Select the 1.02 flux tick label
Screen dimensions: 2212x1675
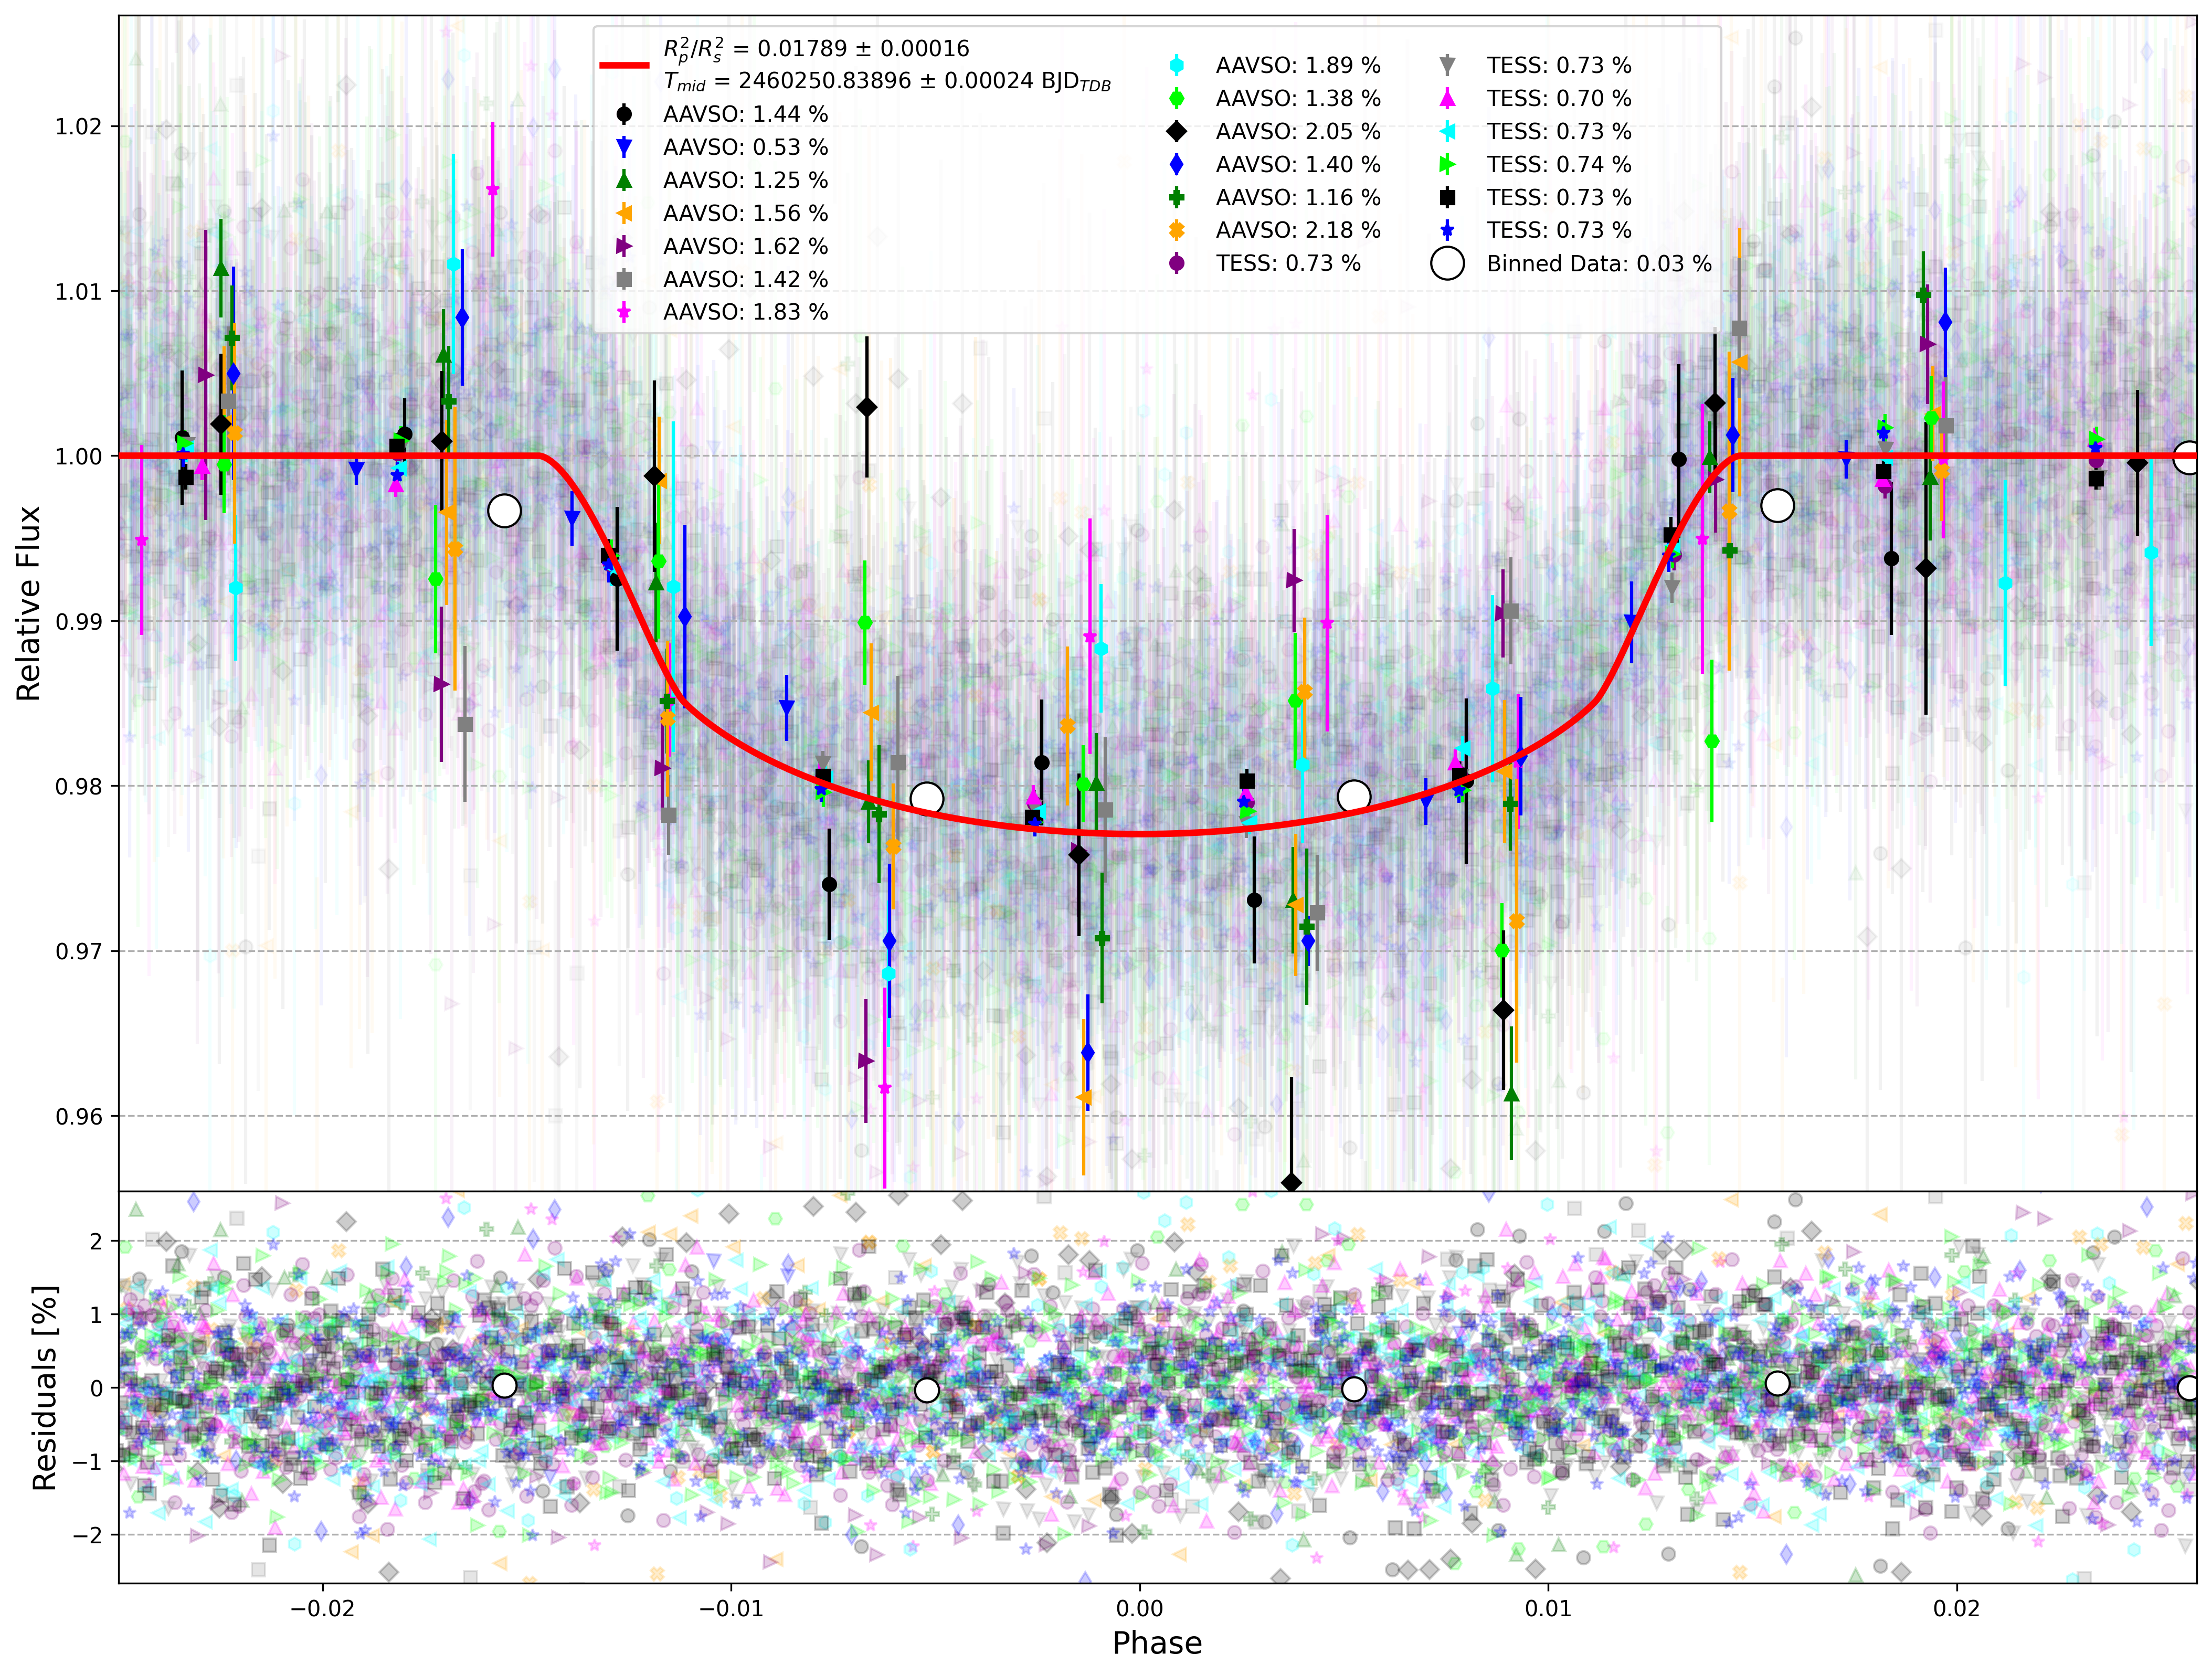79,126
